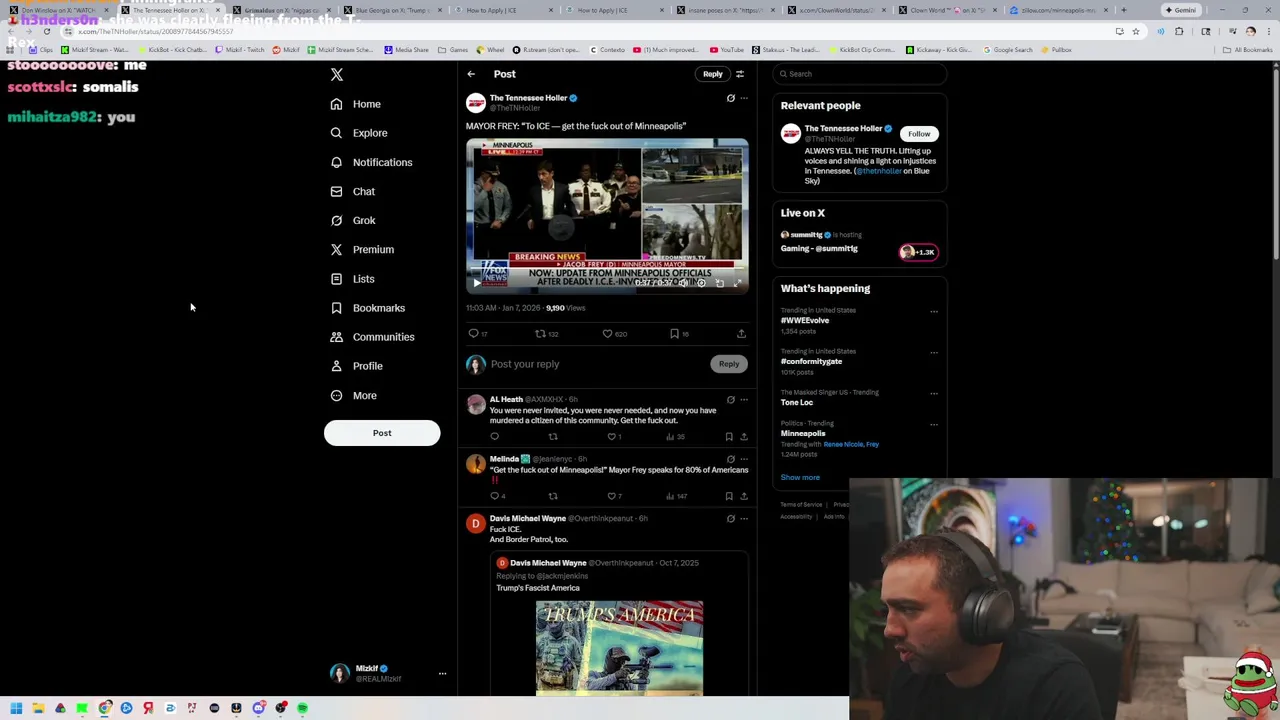Open more options for #WWEEvolve trend
Image resolution: width=1280 pixels, height=720 pixels.
(934, 311)
